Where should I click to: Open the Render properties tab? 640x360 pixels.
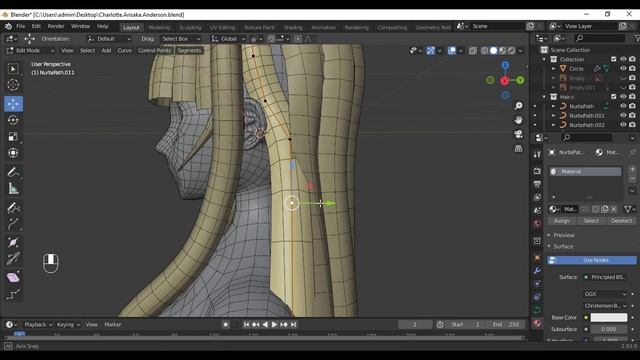[x=537, y=171]
